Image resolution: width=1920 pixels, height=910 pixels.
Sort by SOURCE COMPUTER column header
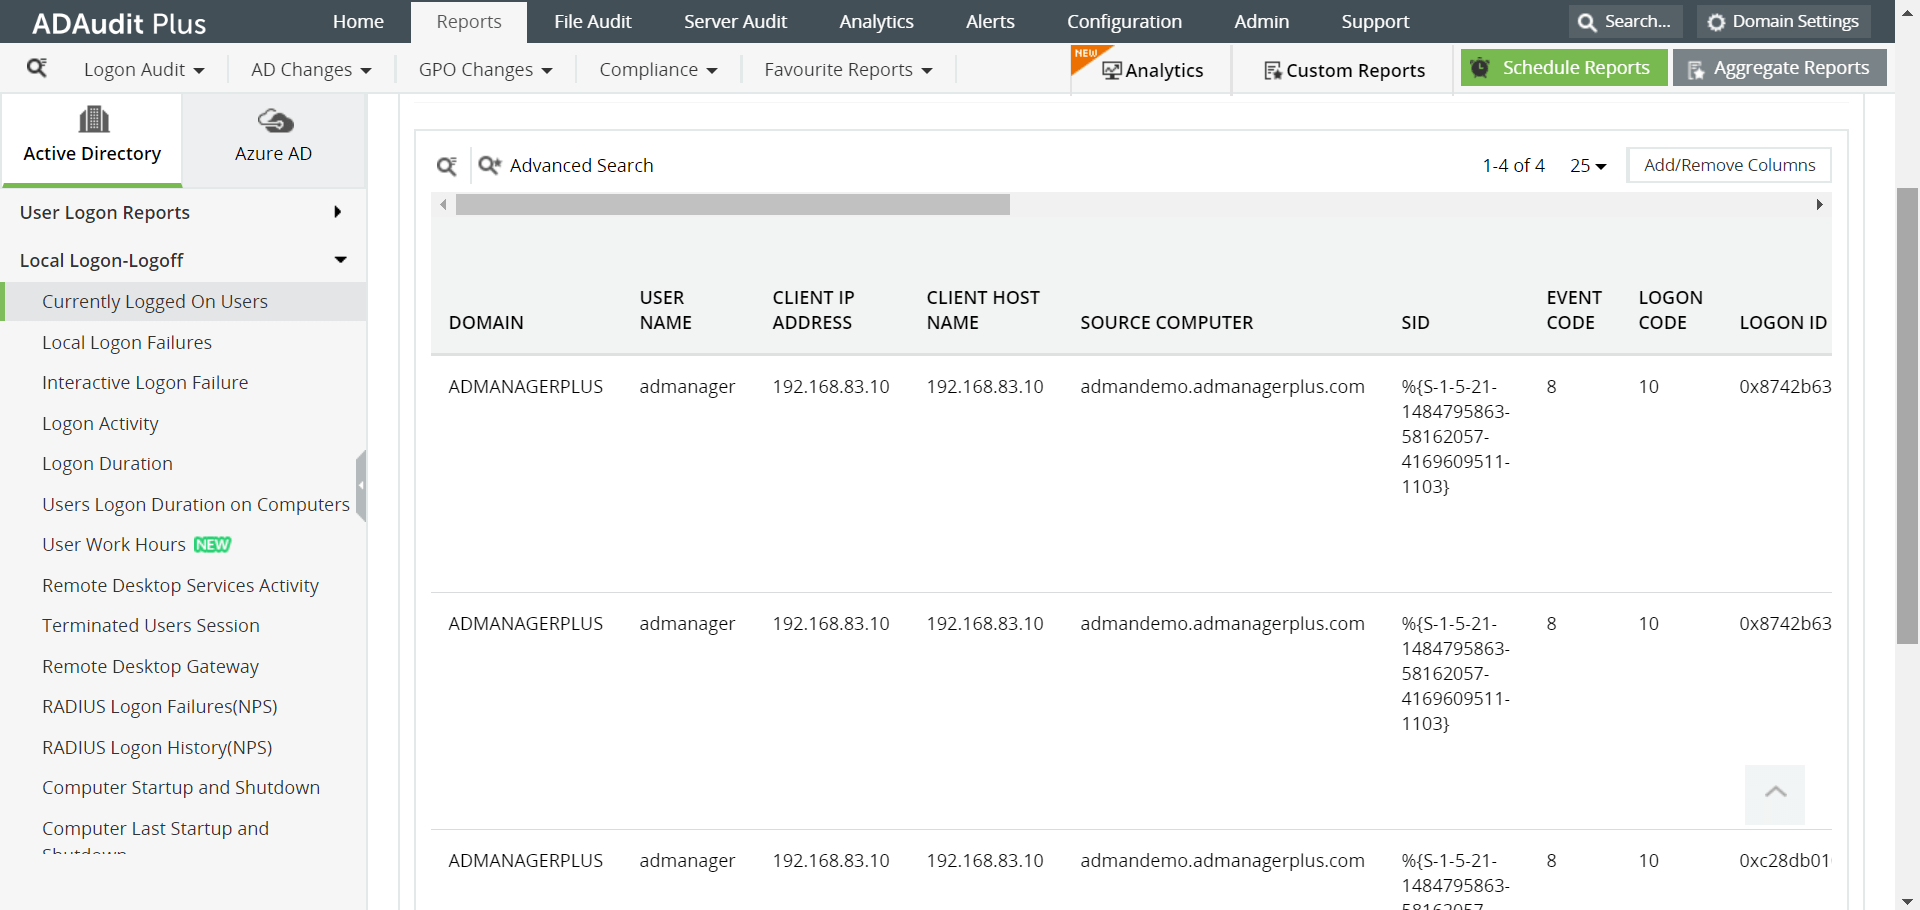click(x=1166, y=322)
